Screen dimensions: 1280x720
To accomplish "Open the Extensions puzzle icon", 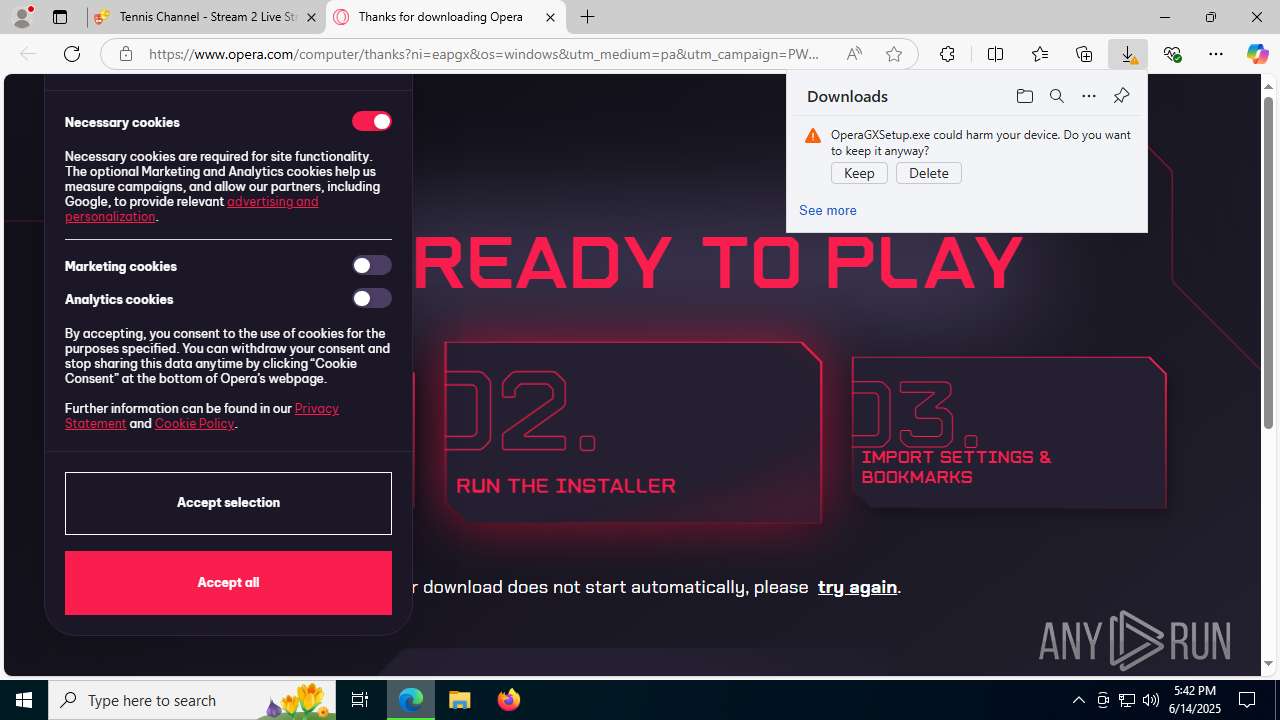I will tap(947, 54).
